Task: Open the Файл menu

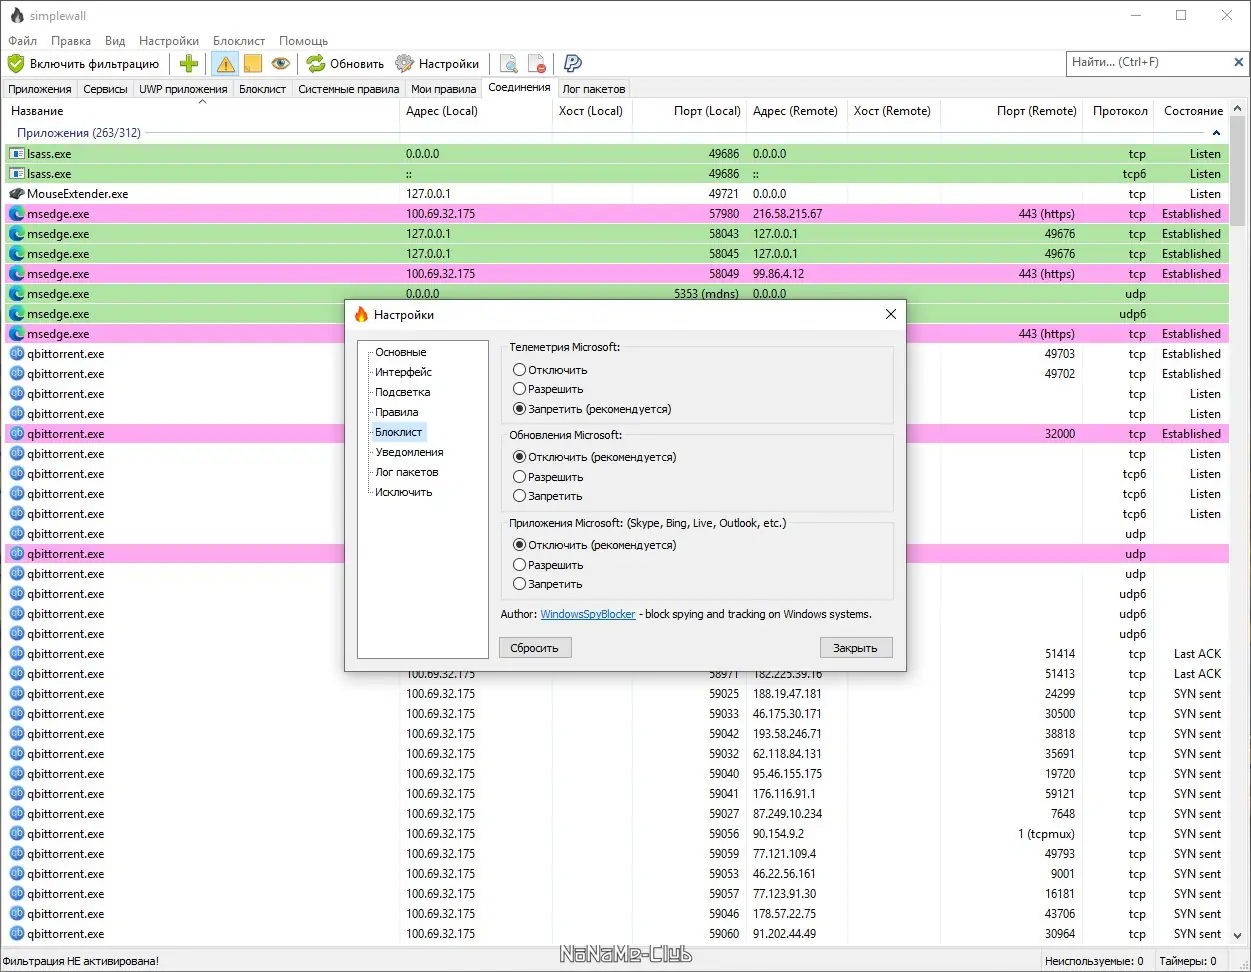Action: click(22, 41)
